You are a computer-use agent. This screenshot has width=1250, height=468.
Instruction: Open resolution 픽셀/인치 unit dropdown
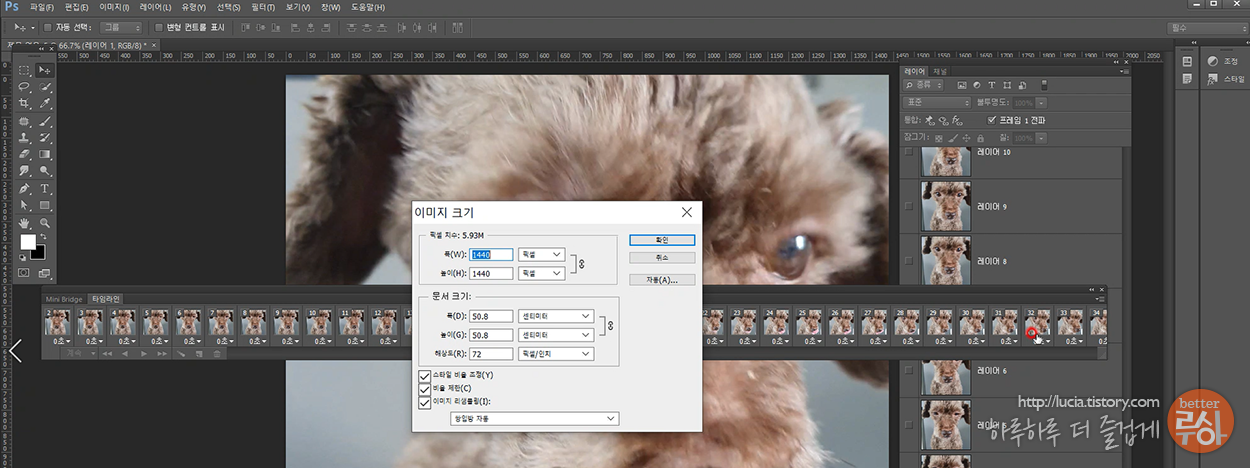pyautogui.click(x=556, y=354)
